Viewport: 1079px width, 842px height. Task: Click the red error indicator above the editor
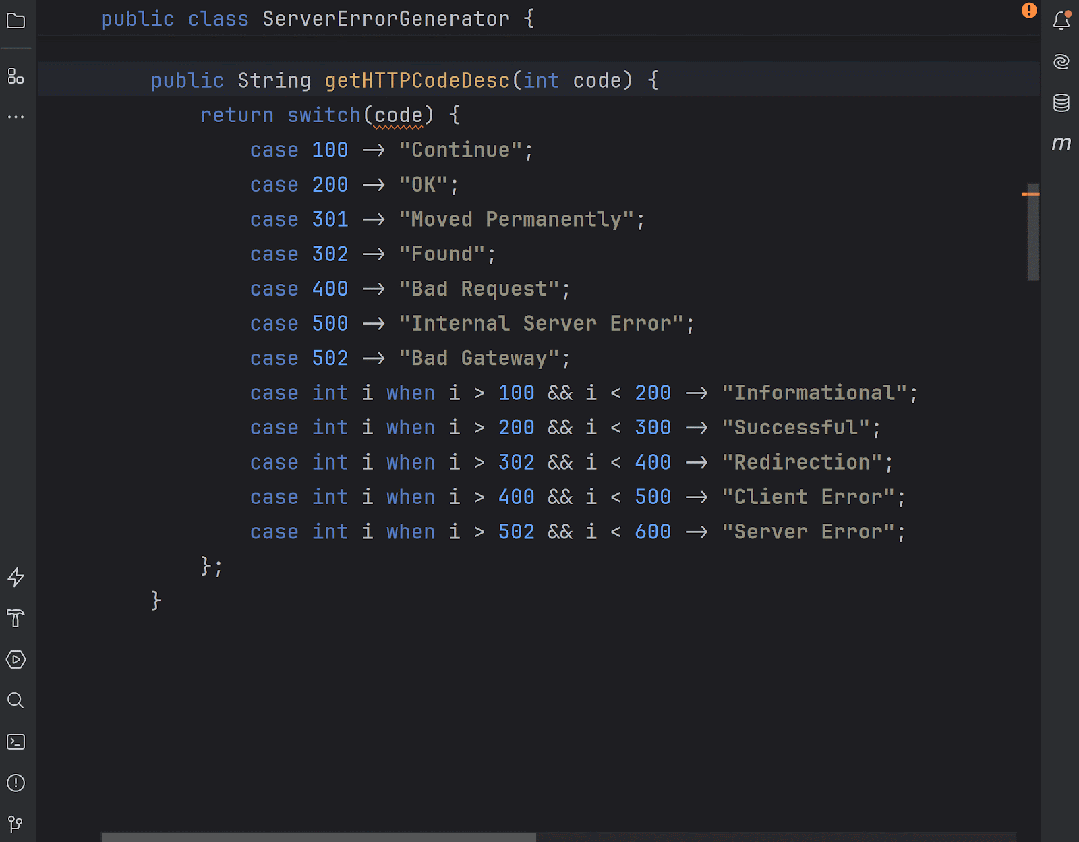[1029, 11]
